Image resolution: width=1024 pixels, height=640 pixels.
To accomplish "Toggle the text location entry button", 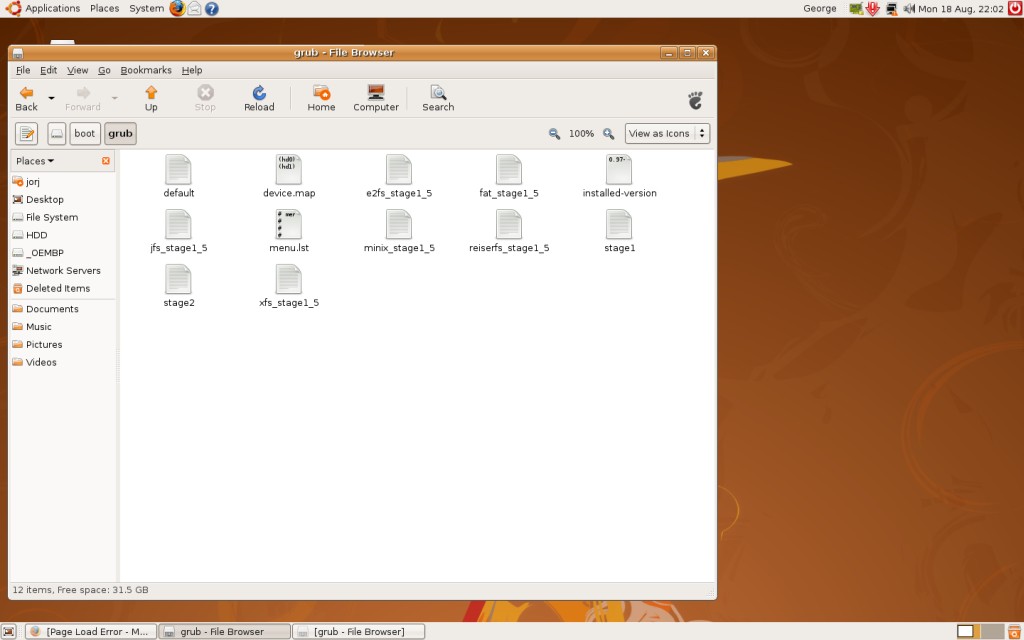I will coord(26,134).
